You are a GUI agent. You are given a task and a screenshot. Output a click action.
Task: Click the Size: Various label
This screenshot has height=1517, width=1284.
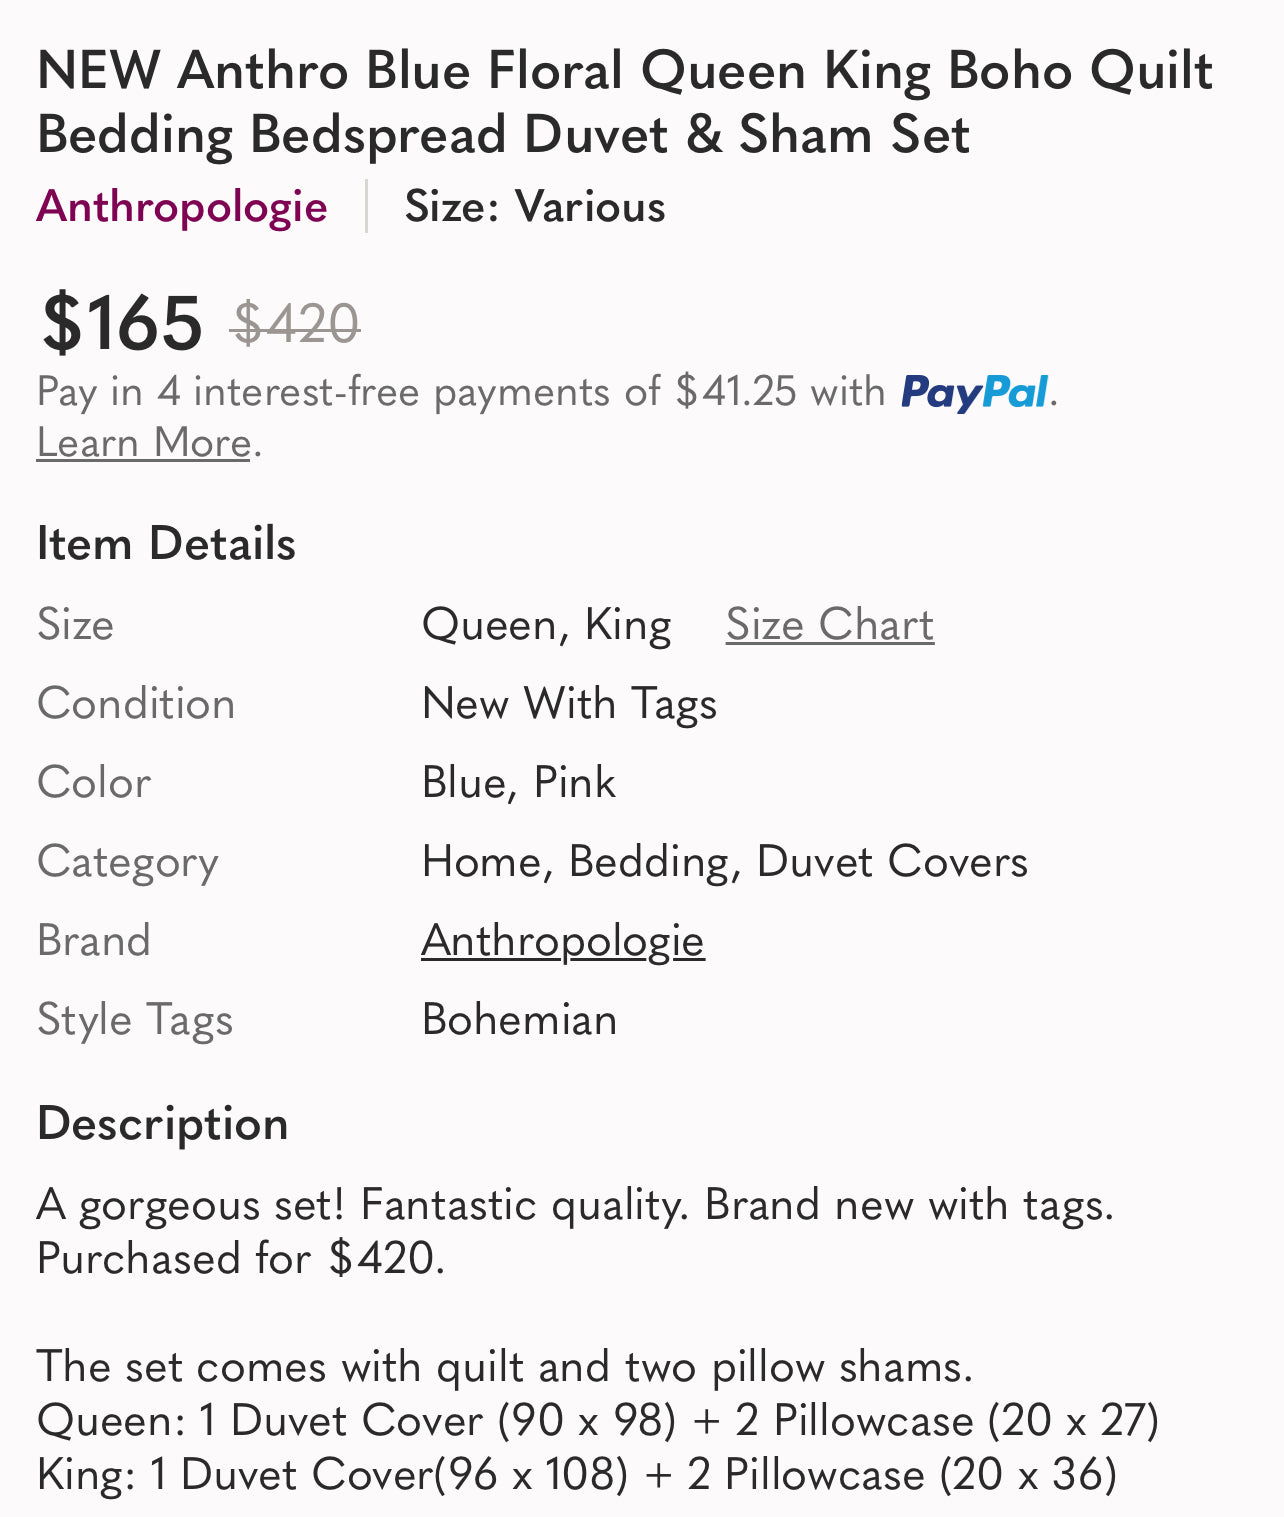(x=534, y=207)
